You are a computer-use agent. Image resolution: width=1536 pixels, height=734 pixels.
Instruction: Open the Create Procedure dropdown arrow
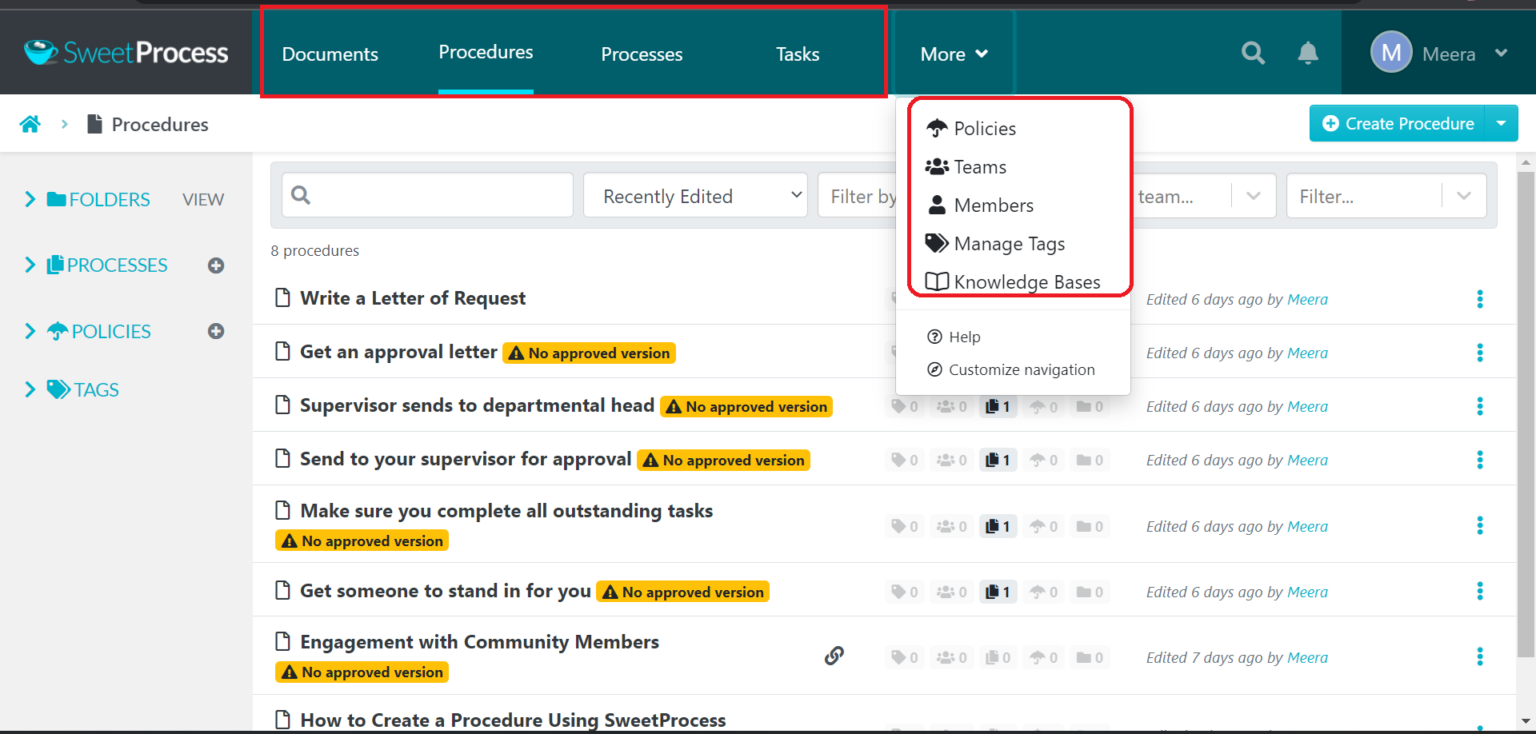tap(1501, 123)
